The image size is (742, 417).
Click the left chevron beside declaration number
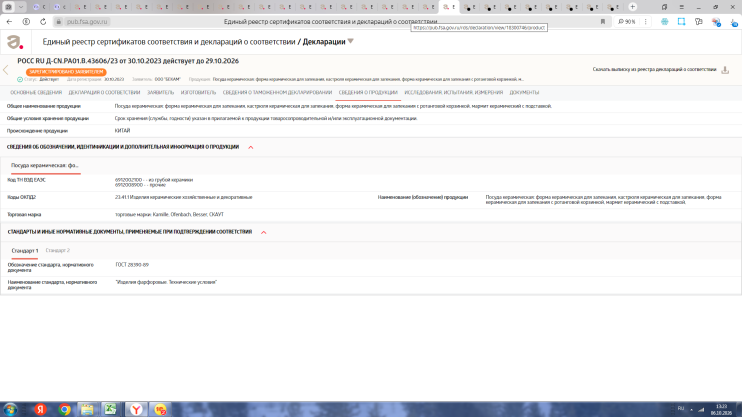click(6, 70)
